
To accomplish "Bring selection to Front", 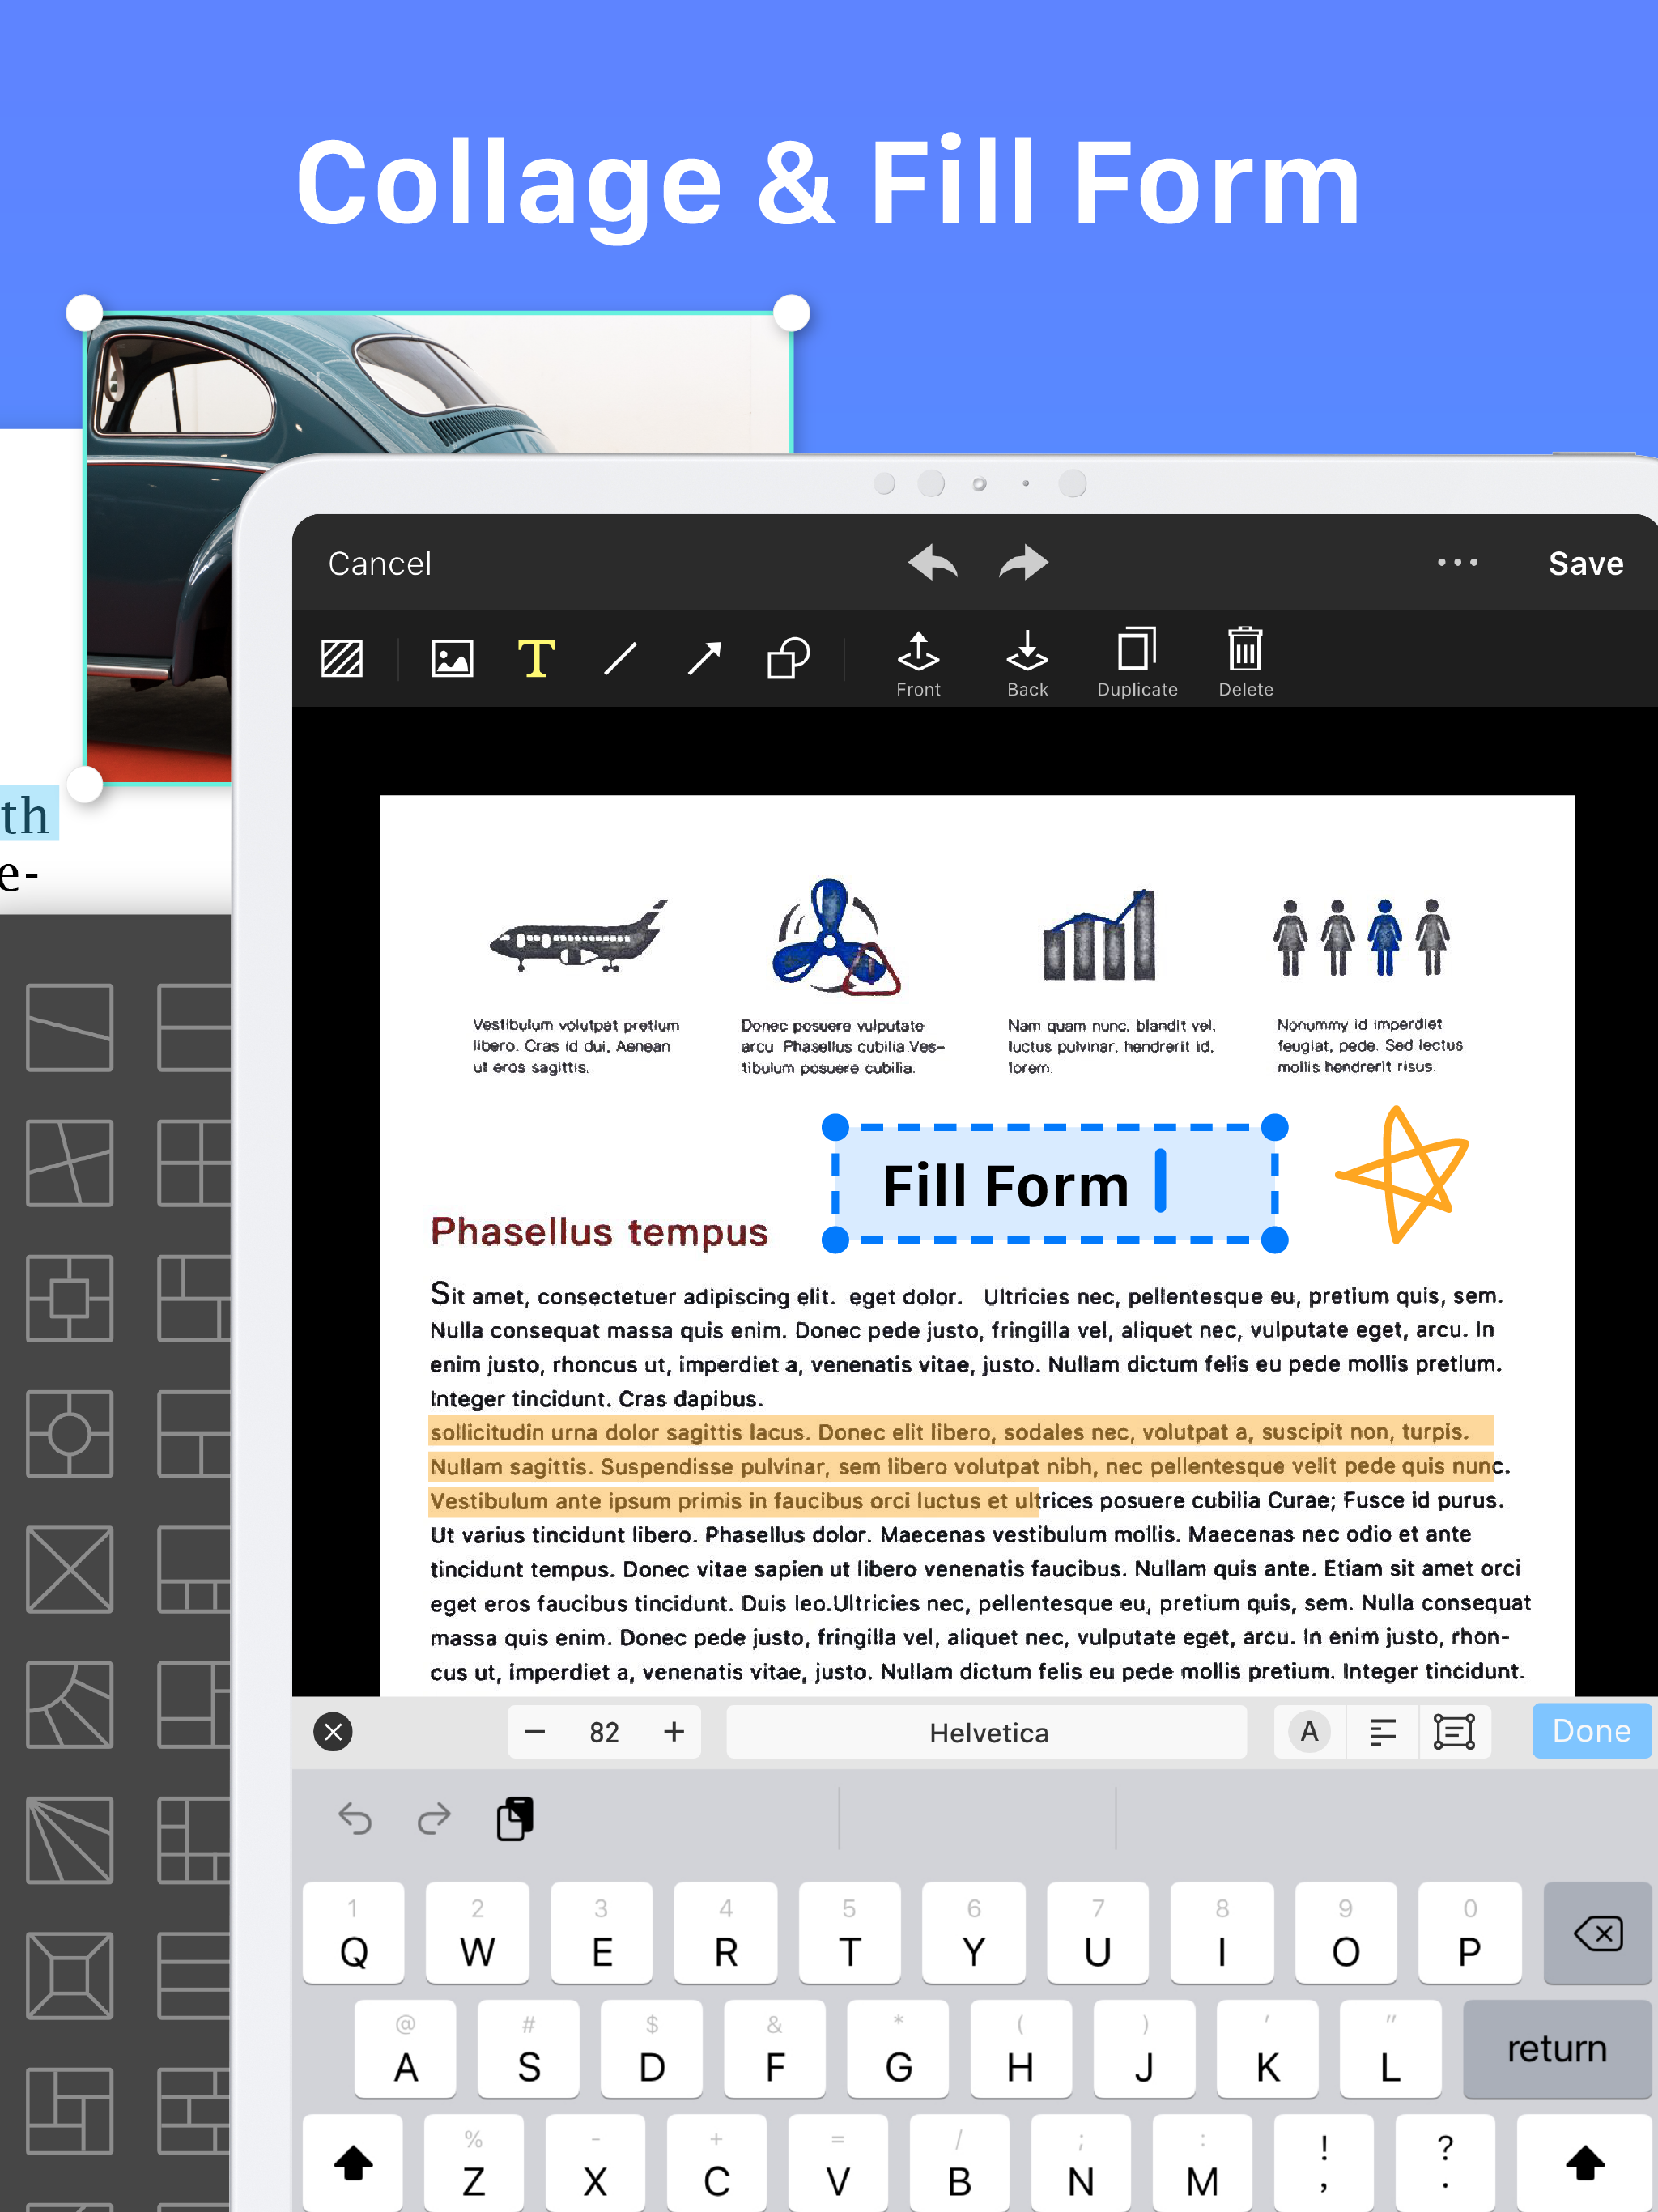I will pos(918,664).
